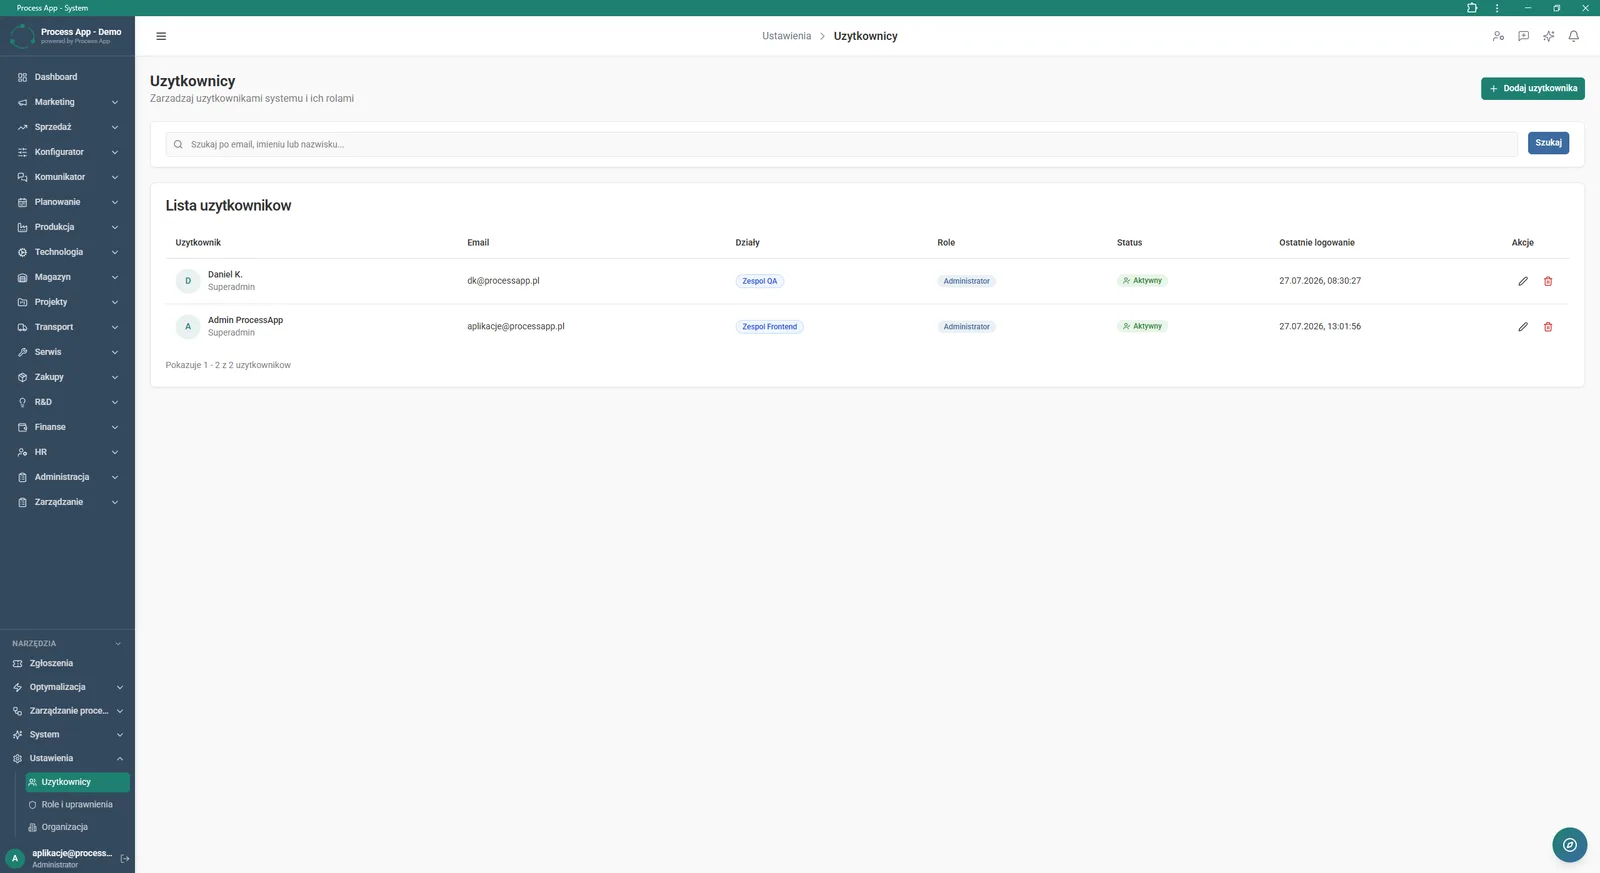Click the Zarządzanie sidebar item

coord(67,502)
